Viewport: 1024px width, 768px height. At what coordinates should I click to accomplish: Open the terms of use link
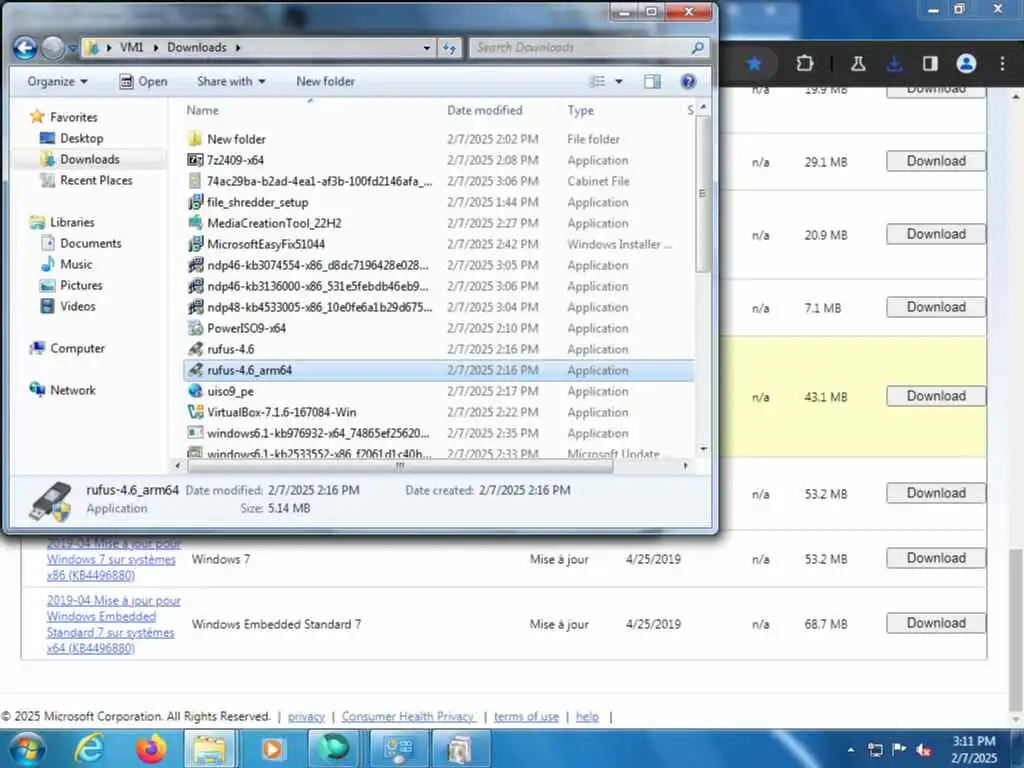[526, 716]
